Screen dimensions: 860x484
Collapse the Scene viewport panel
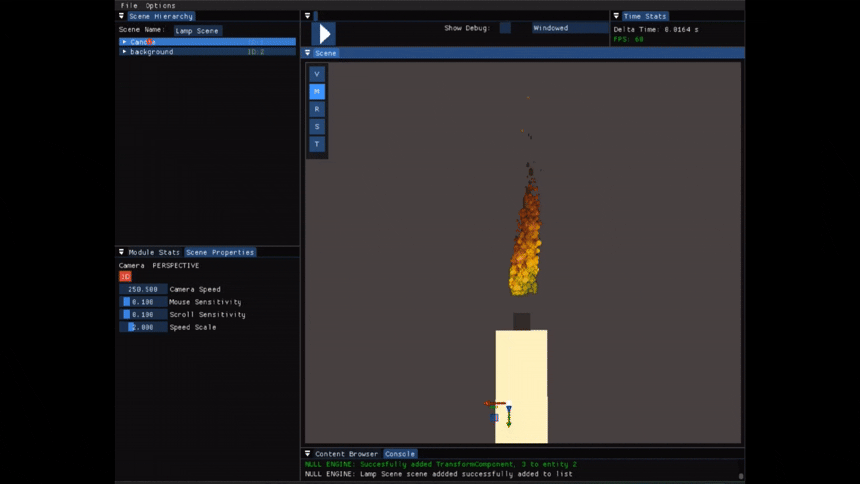pyautogui.click(x=308, y=53)
